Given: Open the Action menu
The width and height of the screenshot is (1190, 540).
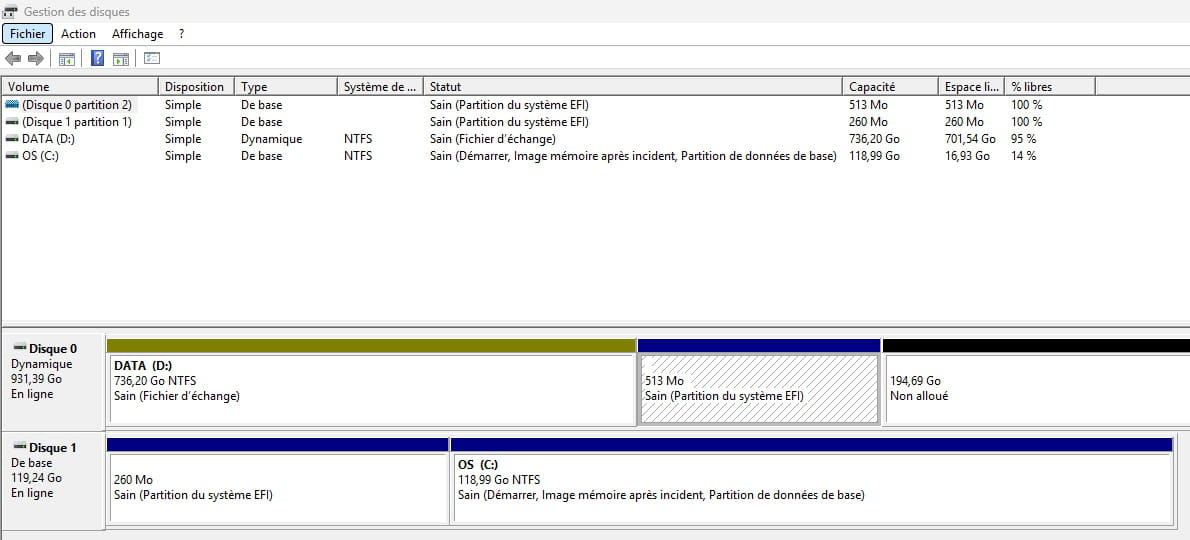Looking at the screenshot, I should tap(78, 33).
